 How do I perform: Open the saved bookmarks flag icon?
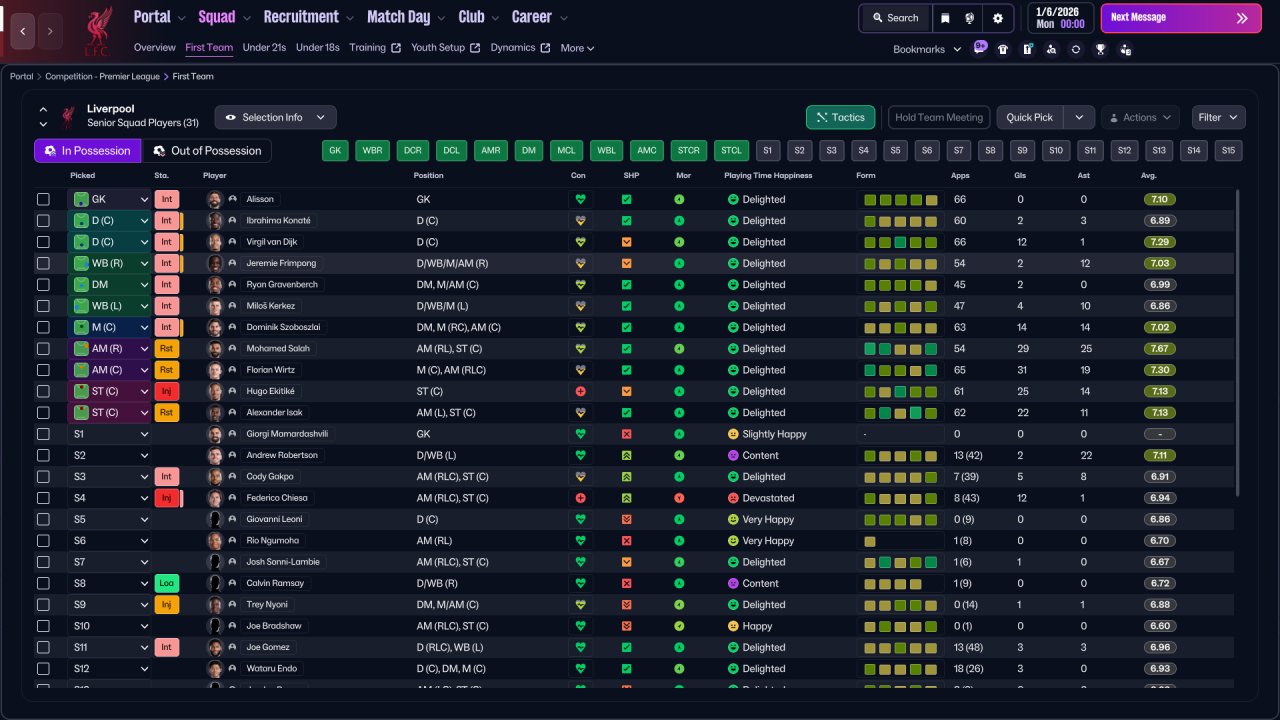(x=945, y=18)
